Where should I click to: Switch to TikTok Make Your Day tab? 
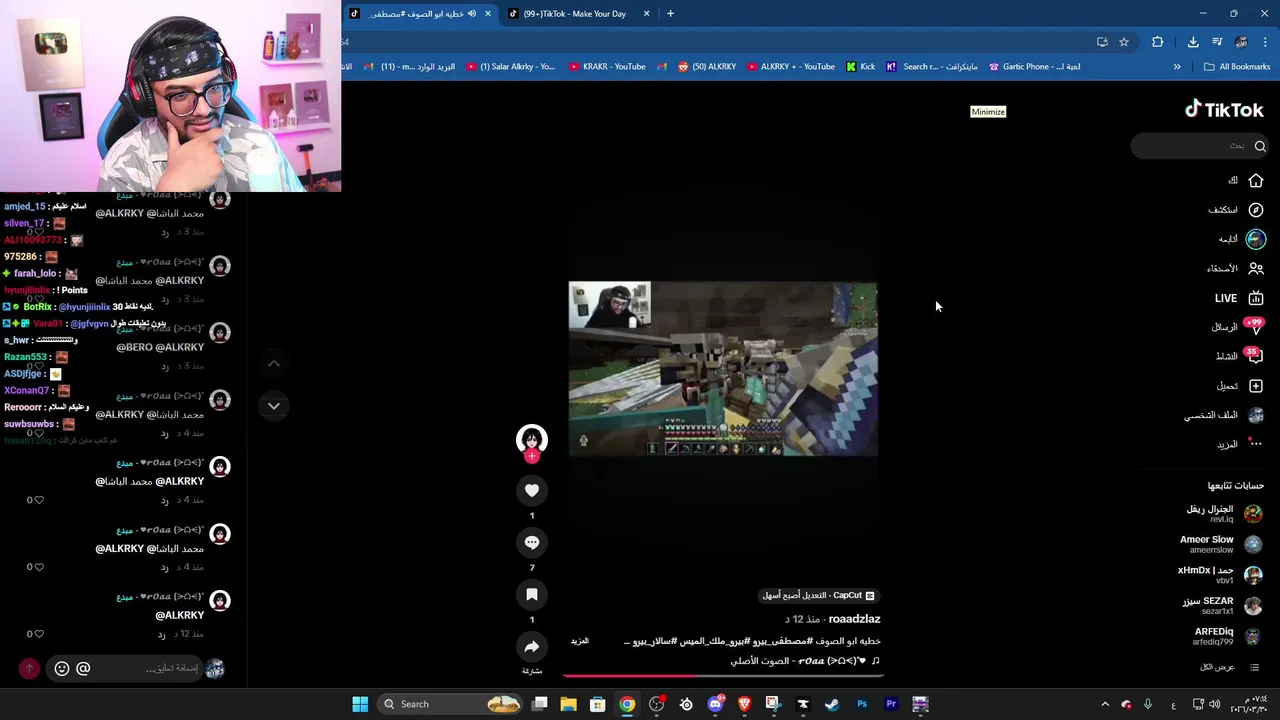pyautogui.click(x=574, y=14)
